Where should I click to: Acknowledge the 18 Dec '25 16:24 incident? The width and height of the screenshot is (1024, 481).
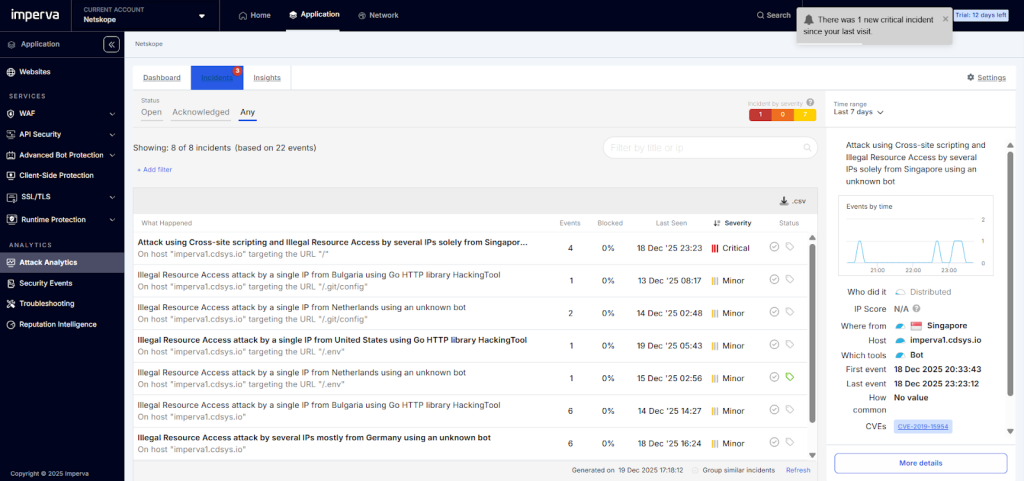(x=775, y=442)
